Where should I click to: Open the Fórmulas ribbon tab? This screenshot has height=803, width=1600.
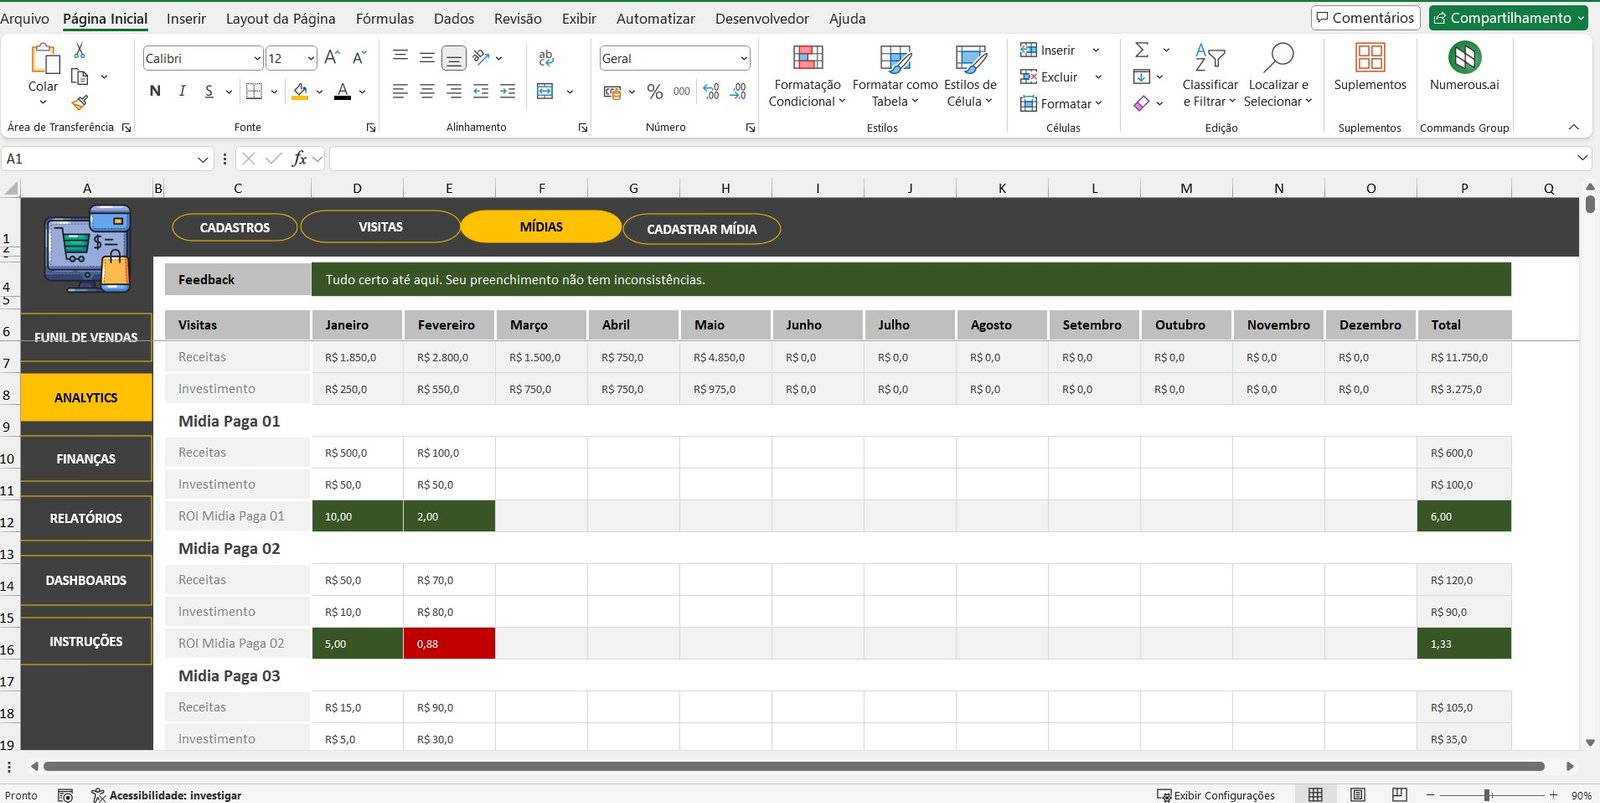click(384, 19)
